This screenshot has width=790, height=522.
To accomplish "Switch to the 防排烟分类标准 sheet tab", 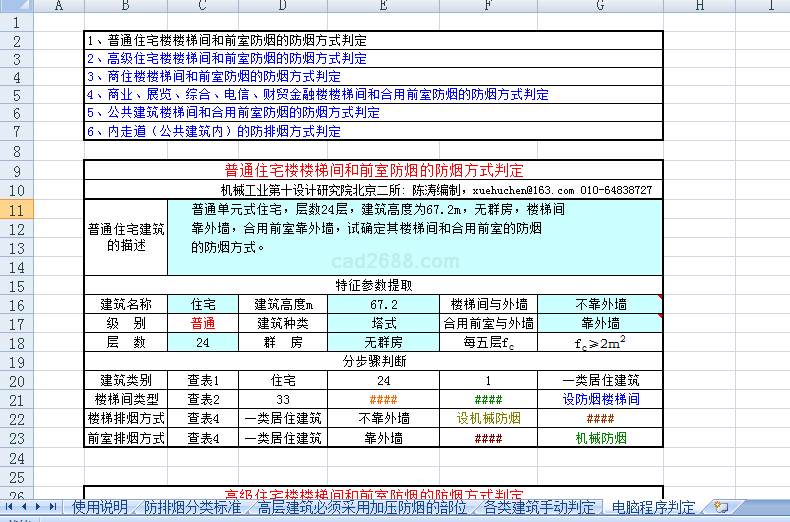I will pyautogui.click(x=192, y=507).
